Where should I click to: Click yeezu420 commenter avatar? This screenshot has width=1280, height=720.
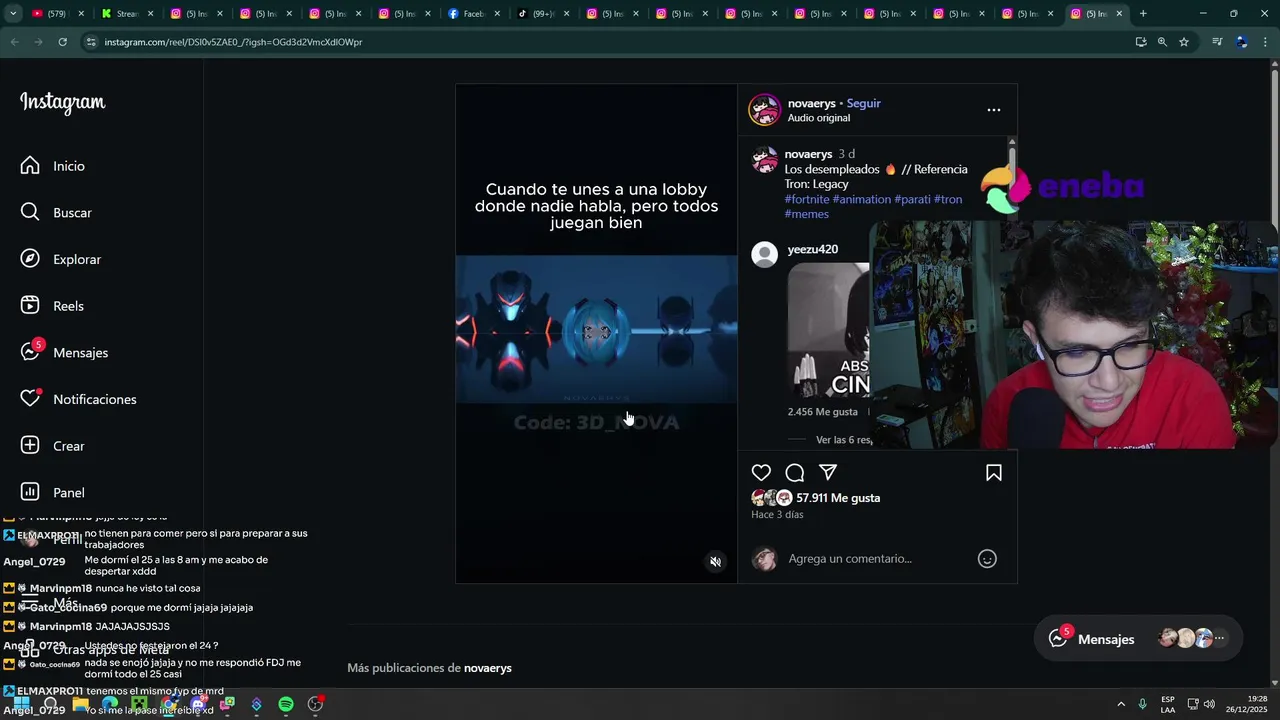tap(765, 254)
